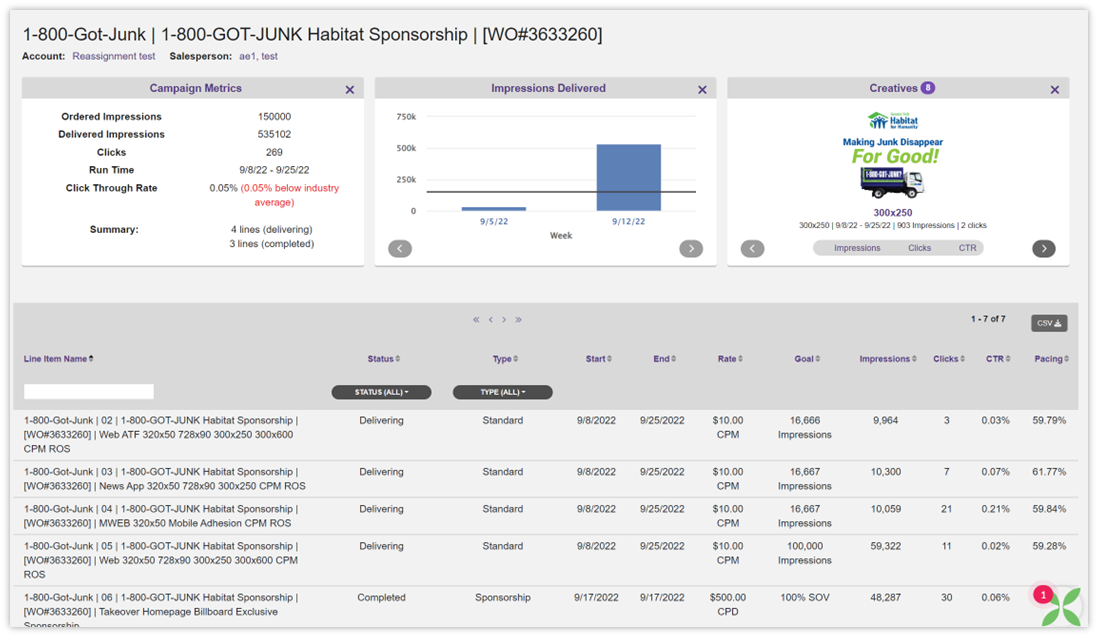
Task: Open the TYPE (ALL) filter dropdown
Action: [x=503, y=392]
